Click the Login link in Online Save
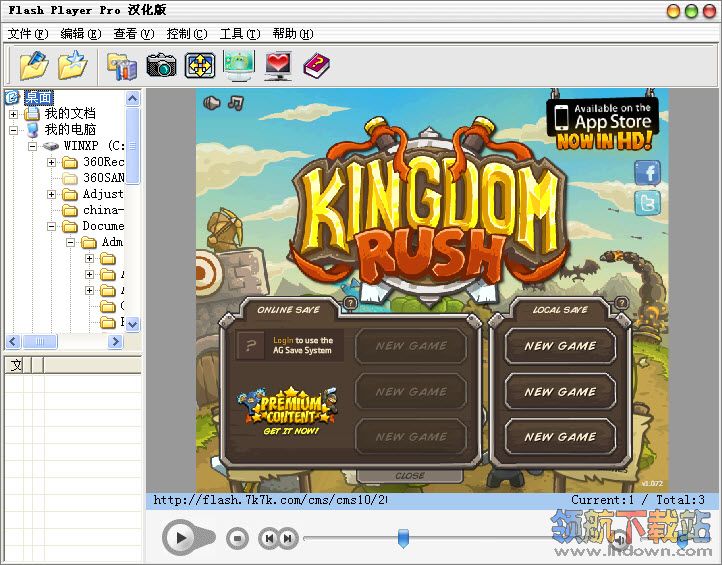Screen dimensions: 722x565 (x=283, y=340)
